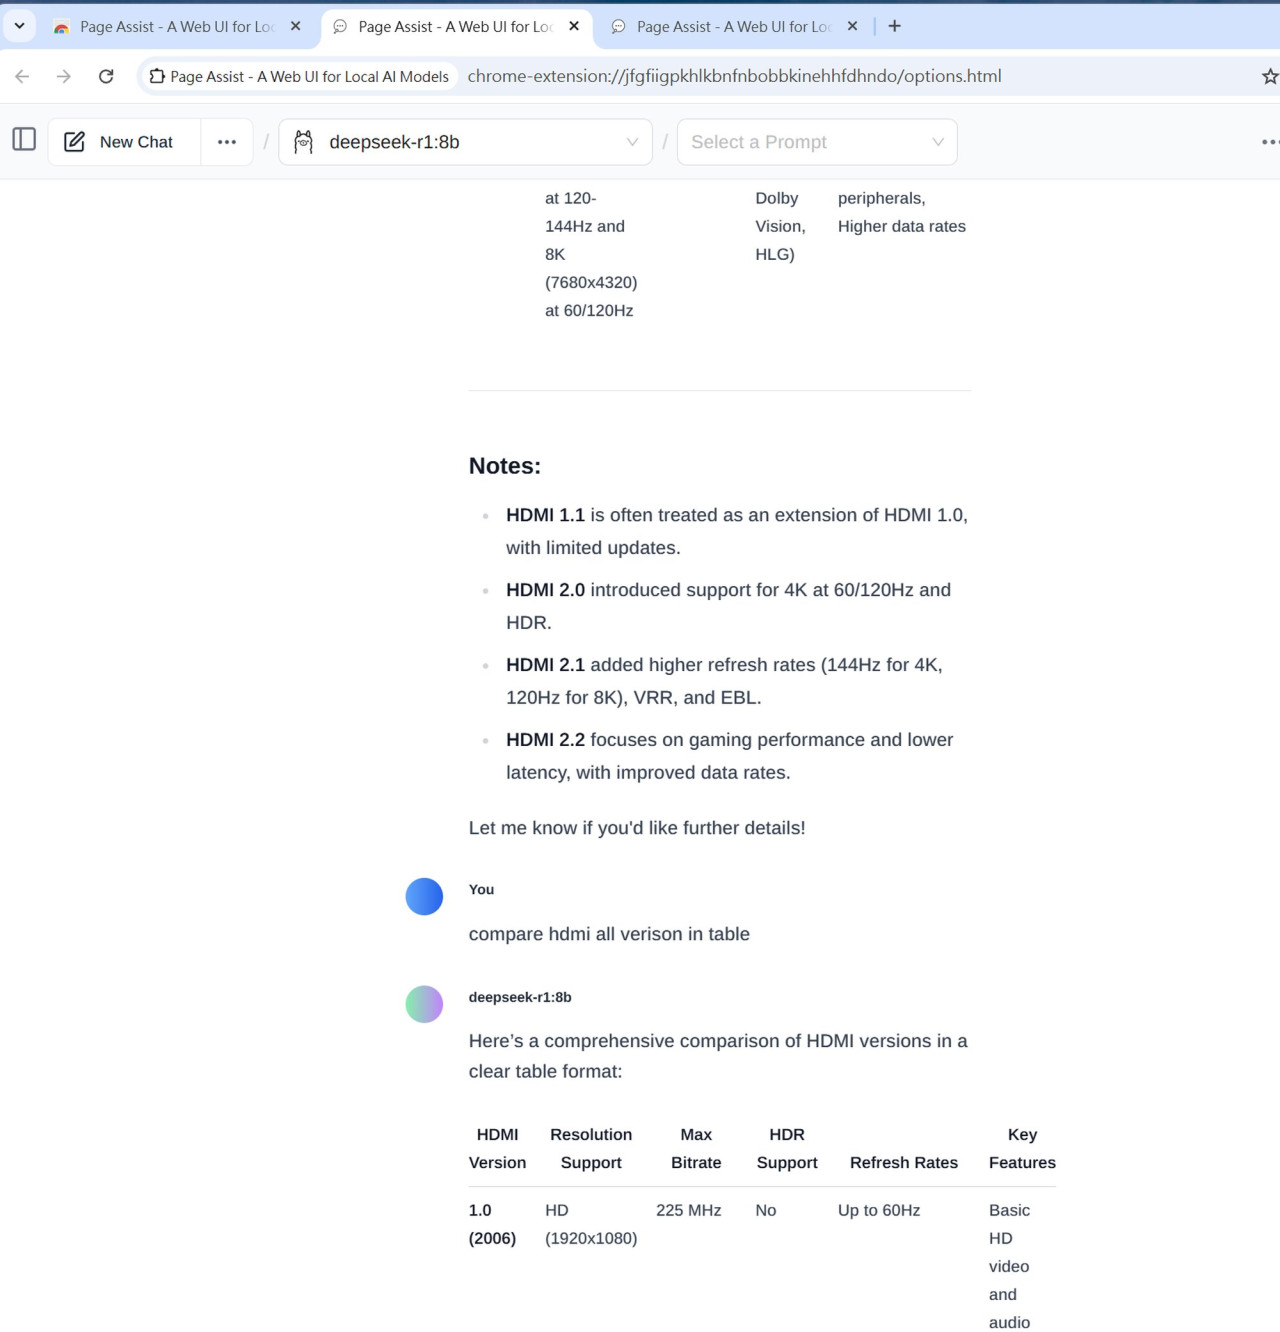The image size is (1280, 1332).
Task: Click the New Chat button
Action: (x=121, y=141)
